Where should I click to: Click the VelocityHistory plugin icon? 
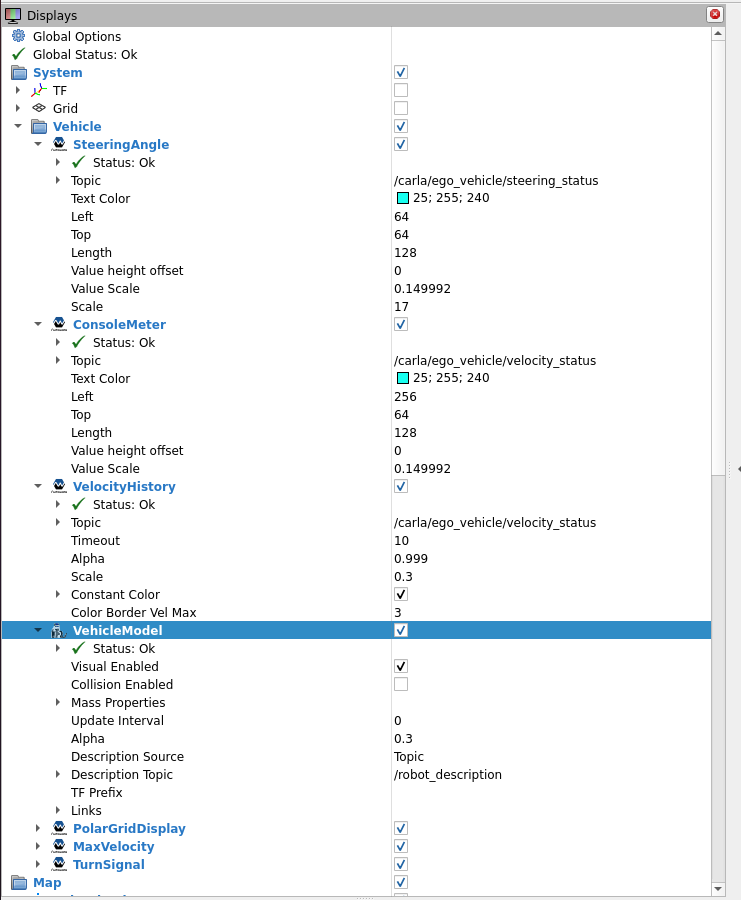(x=59, y=486)
